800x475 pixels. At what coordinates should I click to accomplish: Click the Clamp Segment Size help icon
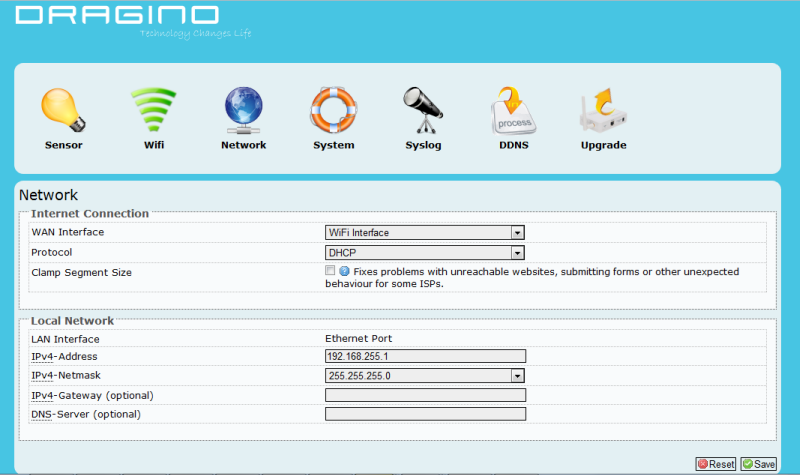pos(344,271)
